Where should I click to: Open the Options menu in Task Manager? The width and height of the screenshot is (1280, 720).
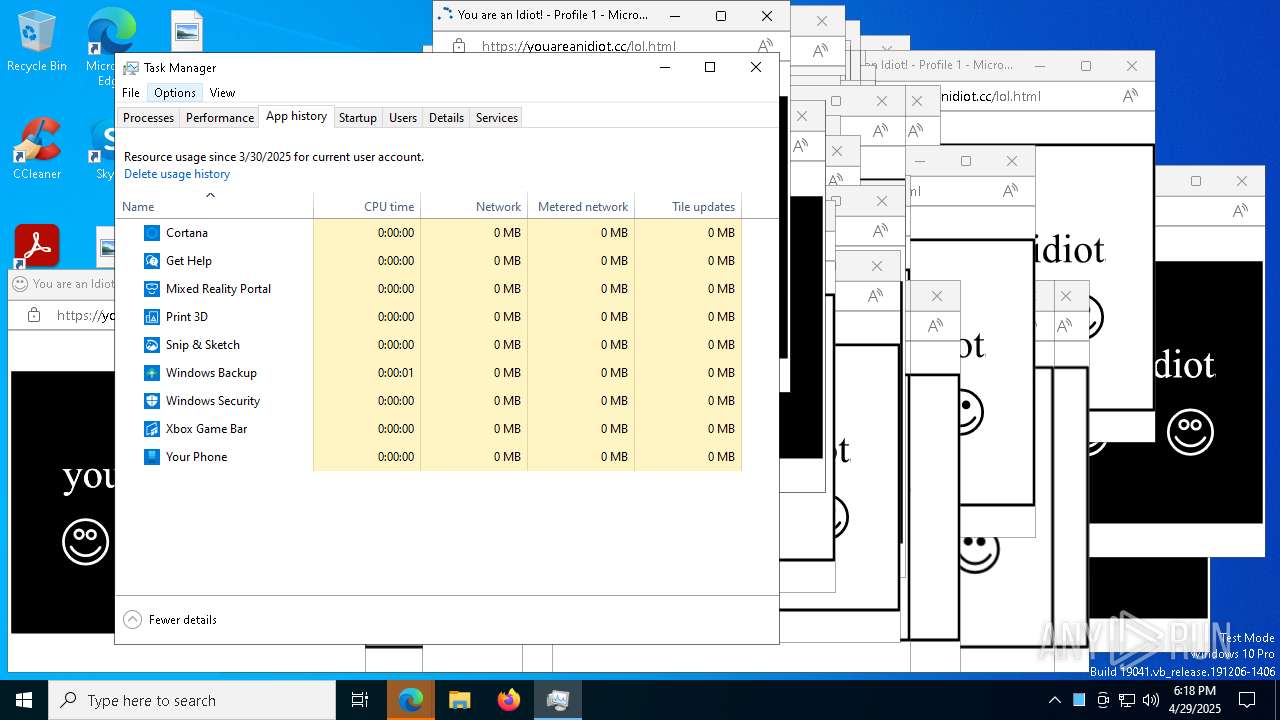coord(175,93)
